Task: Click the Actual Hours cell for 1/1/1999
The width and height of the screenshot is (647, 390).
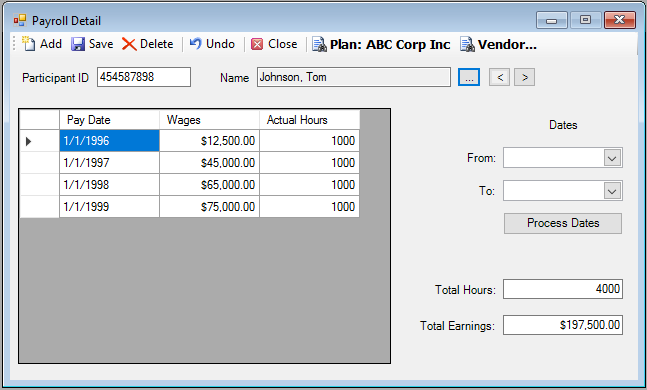Action: 309,206
